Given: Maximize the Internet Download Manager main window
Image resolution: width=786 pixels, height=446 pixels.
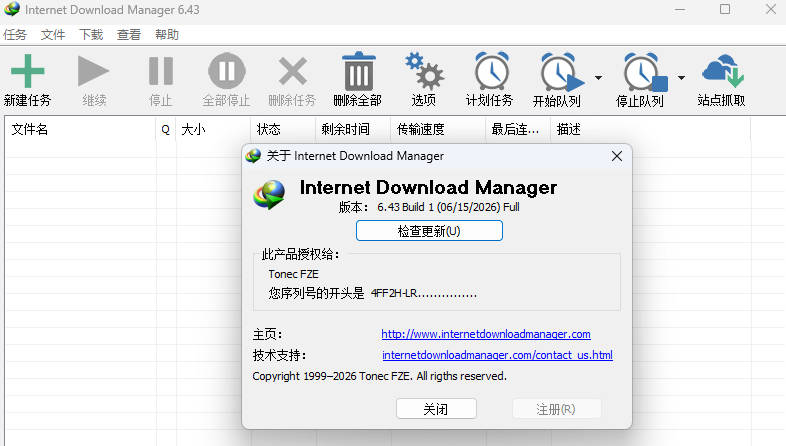Looking at the screenshot, I should click(x=725, y=9).
